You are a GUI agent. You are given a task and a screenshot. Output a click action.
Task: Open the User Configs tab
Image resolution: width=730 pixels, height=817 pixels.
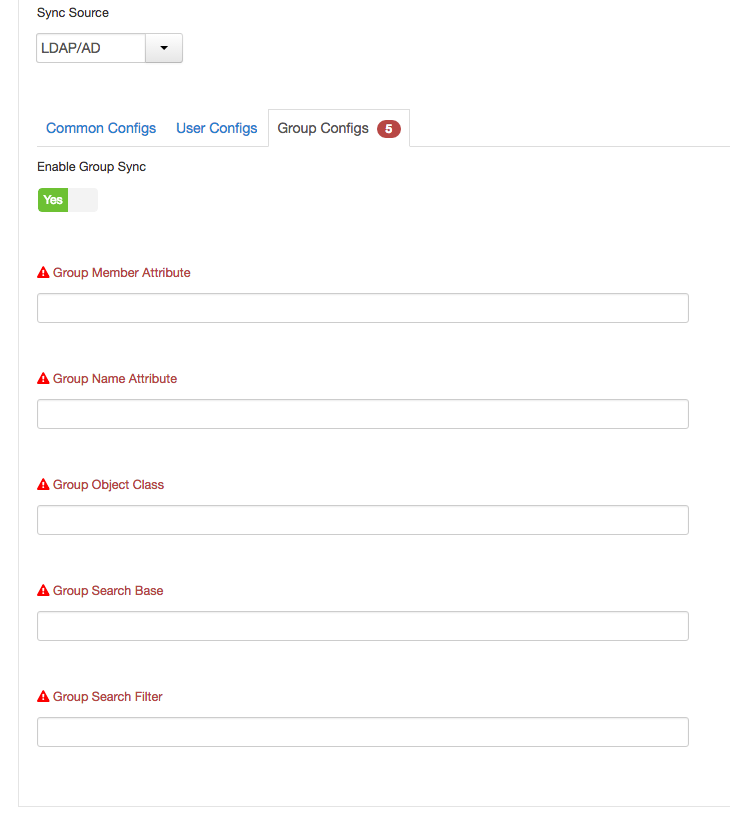coord(216,129)
